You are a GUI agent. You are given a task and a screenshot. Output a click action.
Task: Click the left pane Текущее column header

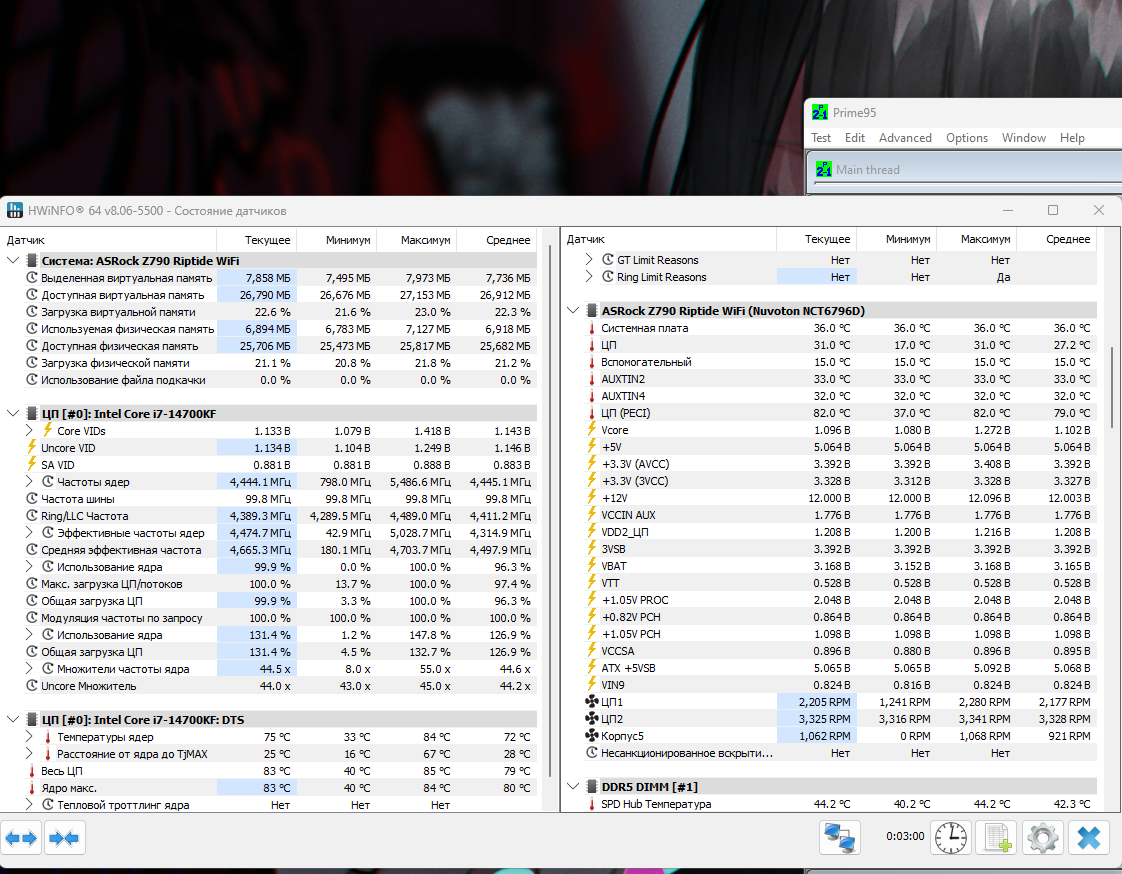[x=256, y=240]
